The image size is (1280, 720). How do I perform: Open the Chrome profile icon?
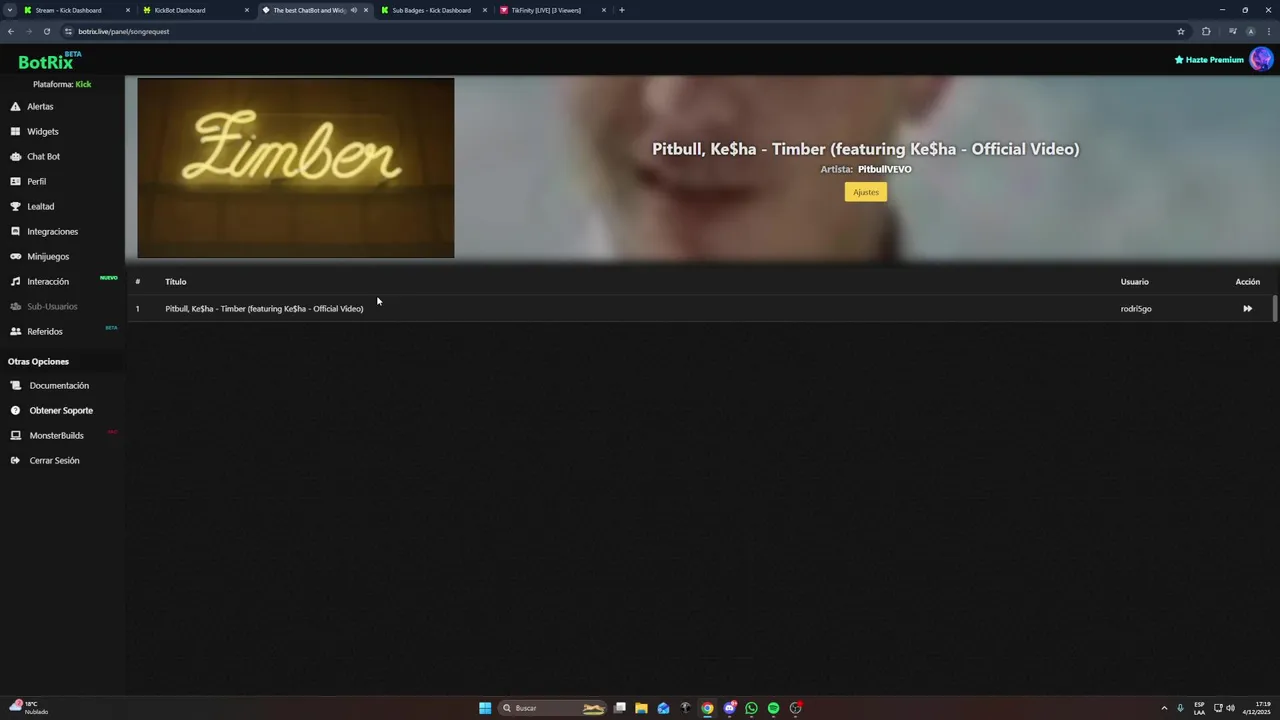point(1250,31)
